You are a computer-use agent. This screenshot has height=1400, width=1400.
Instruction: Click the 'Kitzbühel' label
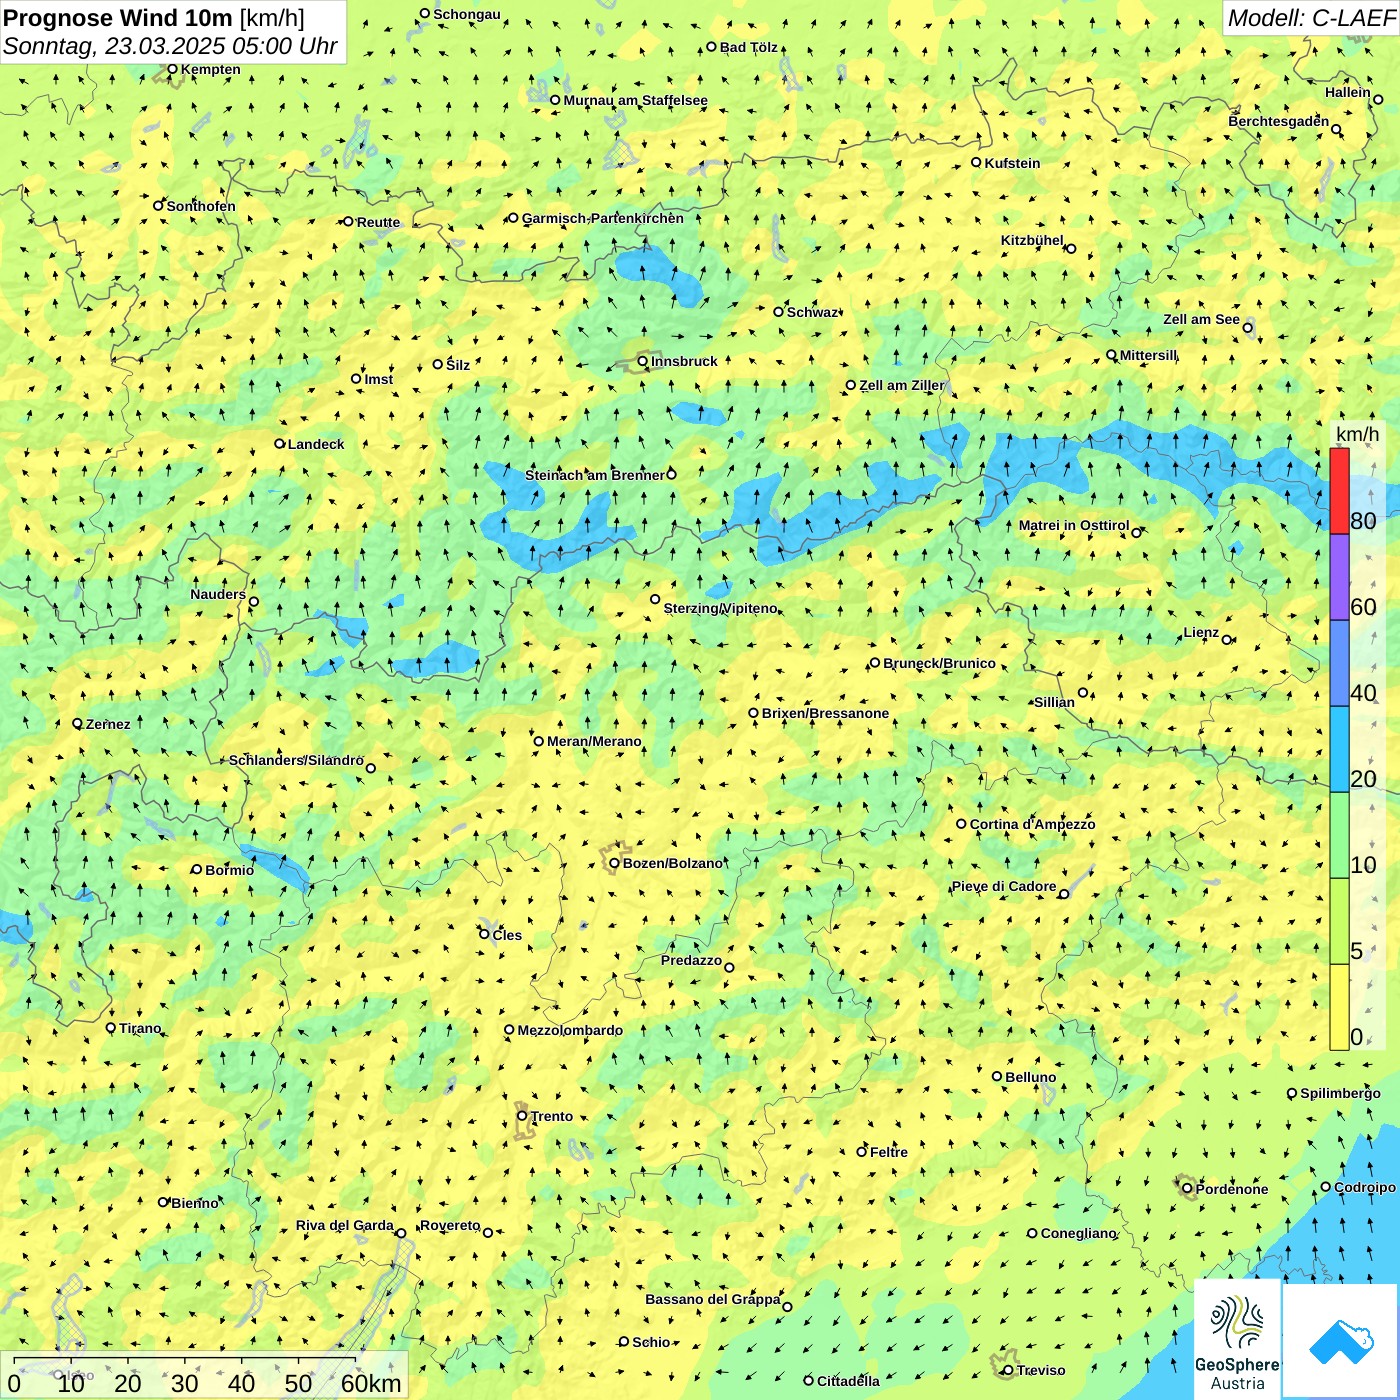(x=1032, y=240)
